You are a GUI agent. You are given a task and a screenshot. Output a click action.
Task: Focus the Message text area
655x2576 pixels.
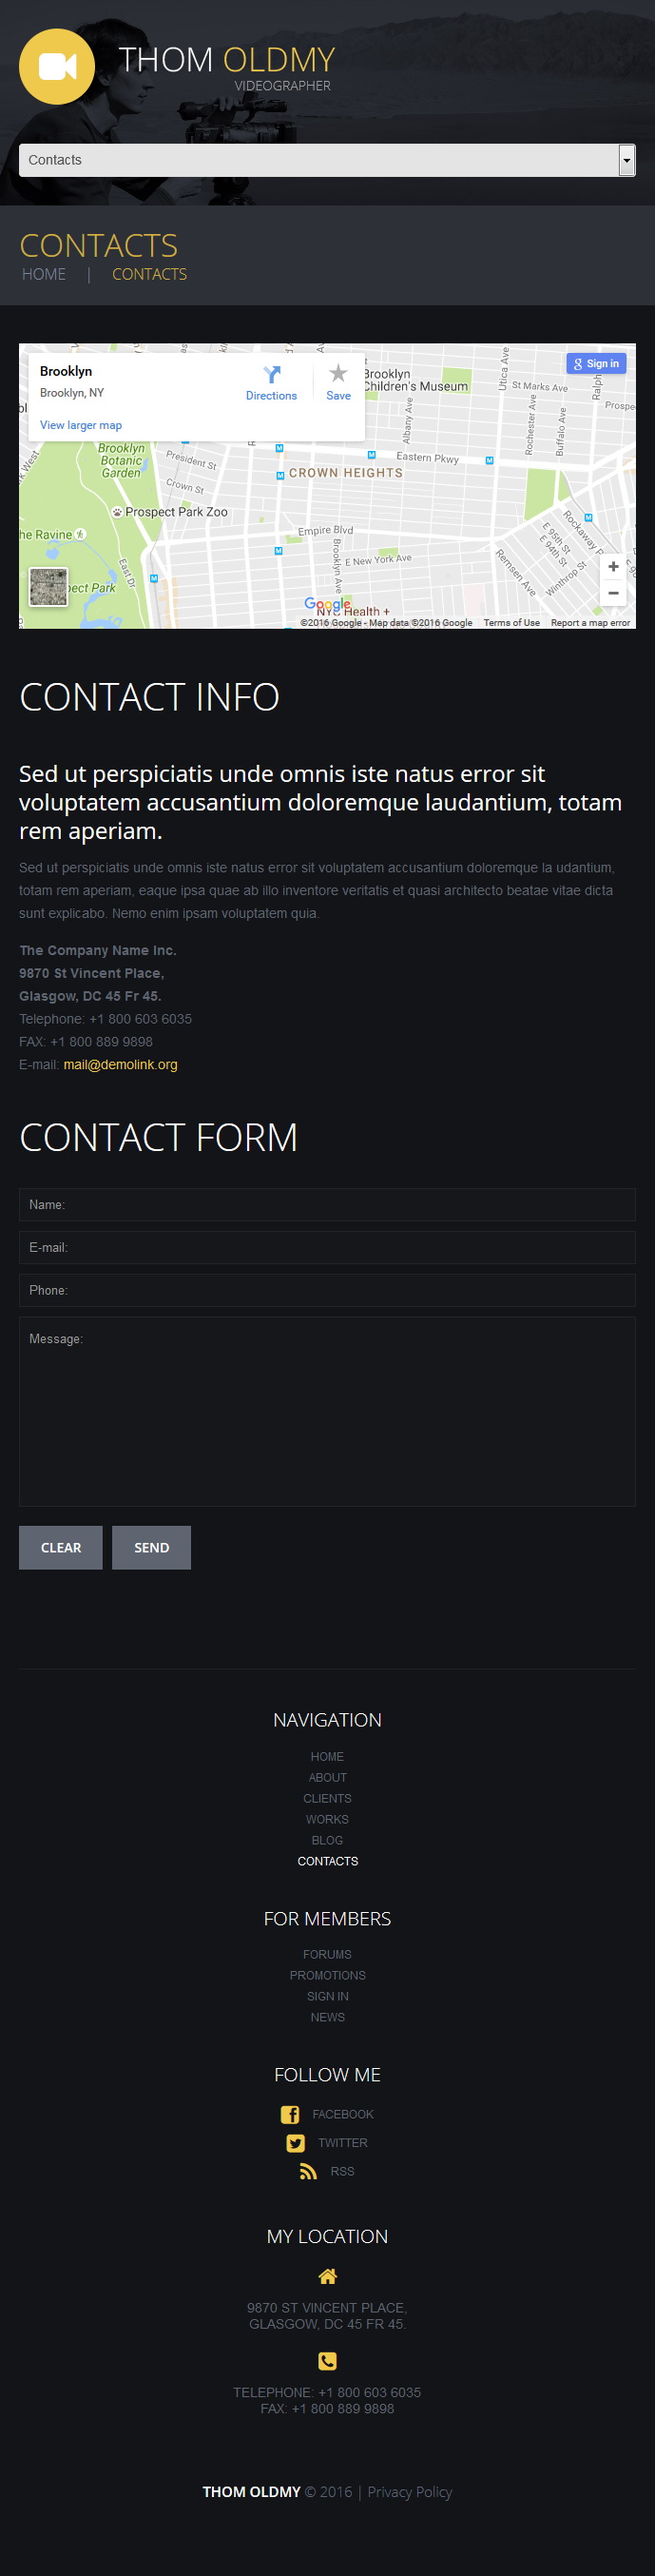coord(327,1412)
